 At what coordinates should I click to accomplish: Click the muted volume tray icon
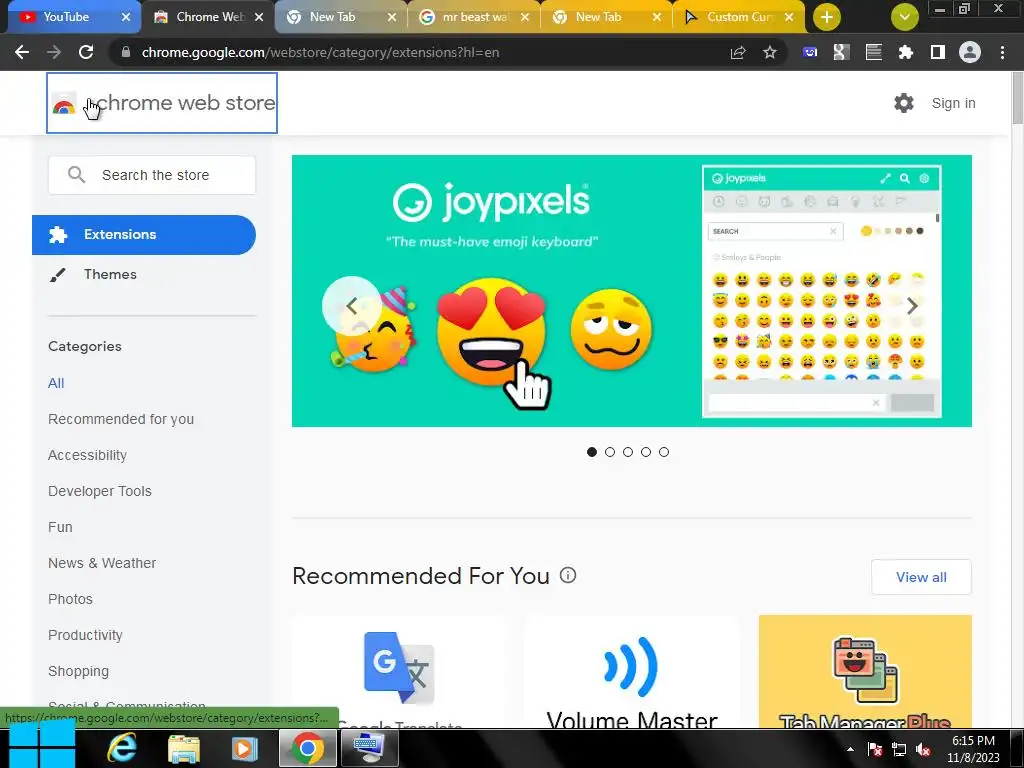pyautogui.click(x=923, y=750)
